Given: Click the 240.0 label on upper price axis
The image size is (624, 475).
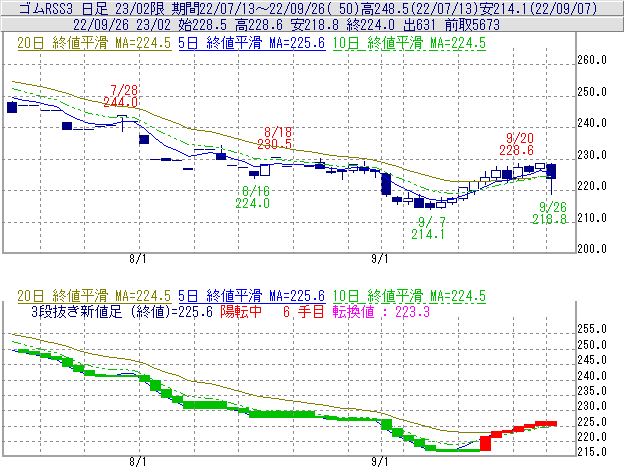Looking at the screenshot, I should [x=592, y=123].
